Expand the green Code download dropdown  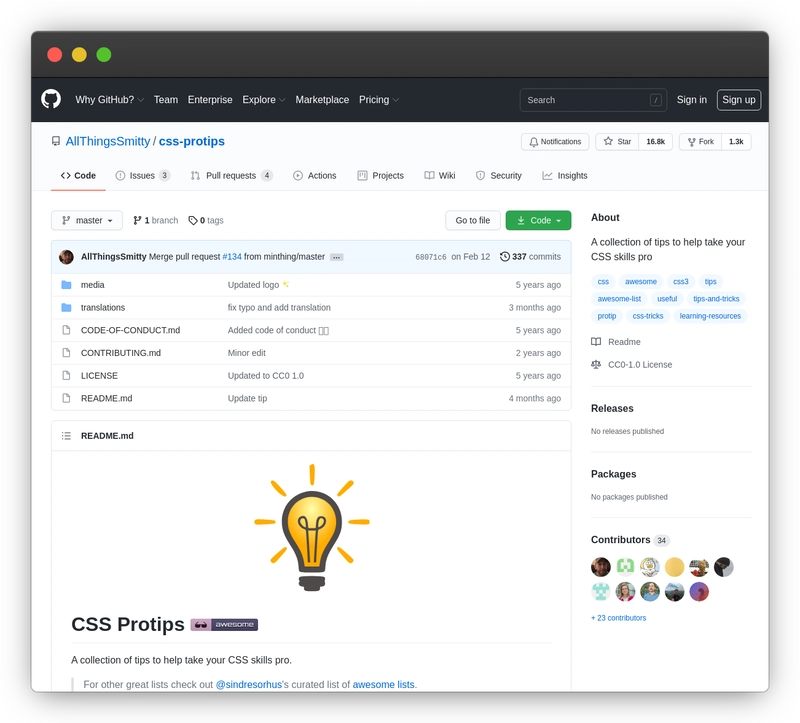pos(538,220)
